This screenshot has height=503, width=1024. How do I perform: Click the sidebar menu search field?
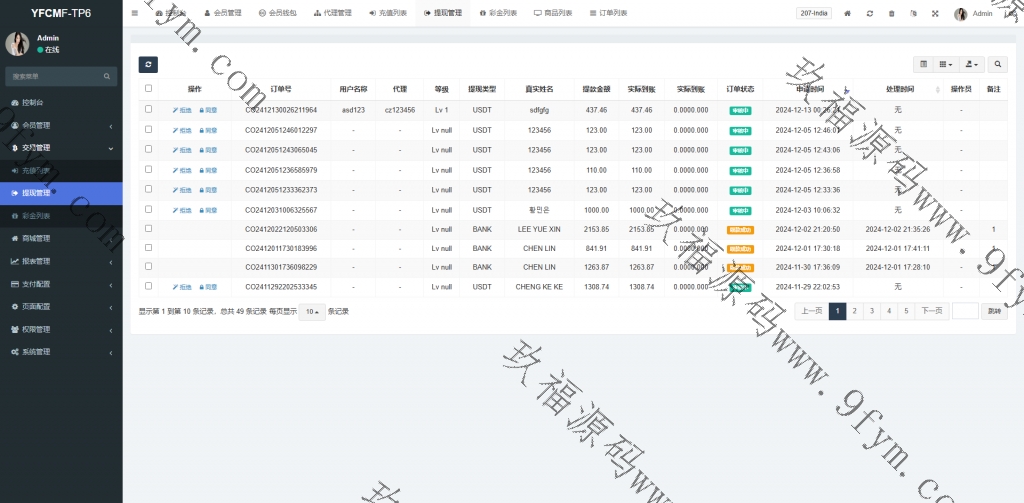(x=55, y=76)
